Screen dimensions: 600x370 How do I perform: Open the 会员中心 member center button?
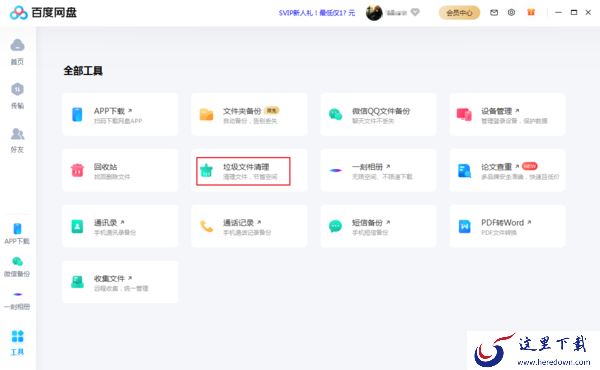[459, 13]
